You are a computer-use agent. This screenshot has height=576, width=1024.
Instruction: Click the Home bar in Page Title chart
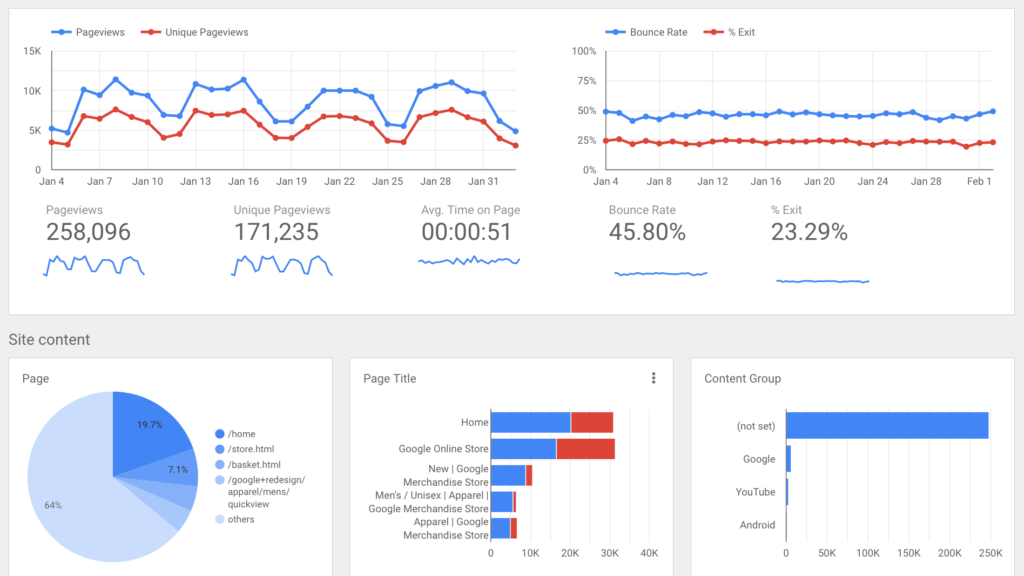pyautogui.click(x=530, y=422)
